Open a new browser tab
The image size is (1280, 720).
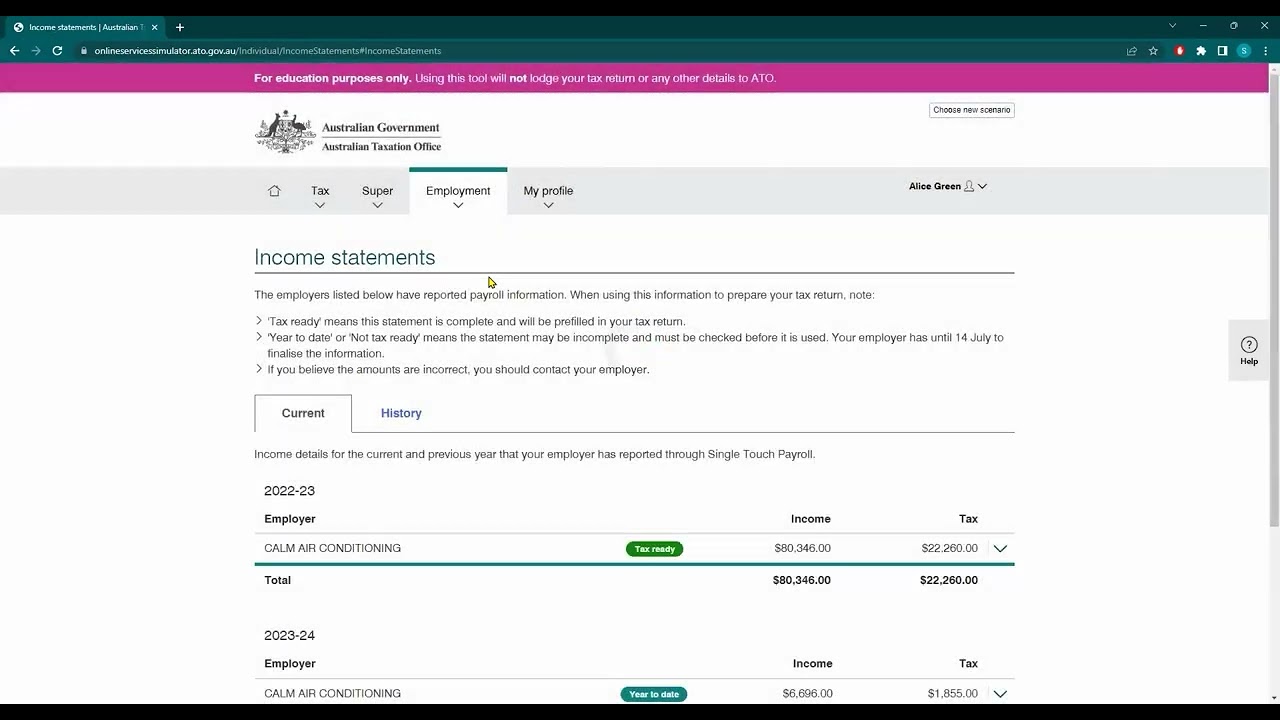(x=180, y=27)
